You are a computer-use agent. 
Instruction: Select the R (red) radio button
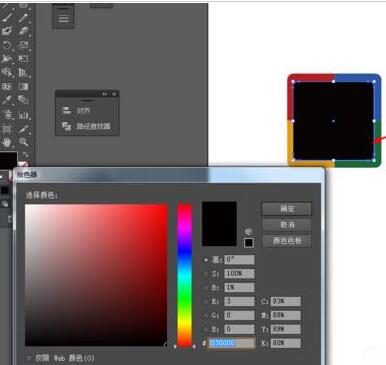tap(206, 301)
